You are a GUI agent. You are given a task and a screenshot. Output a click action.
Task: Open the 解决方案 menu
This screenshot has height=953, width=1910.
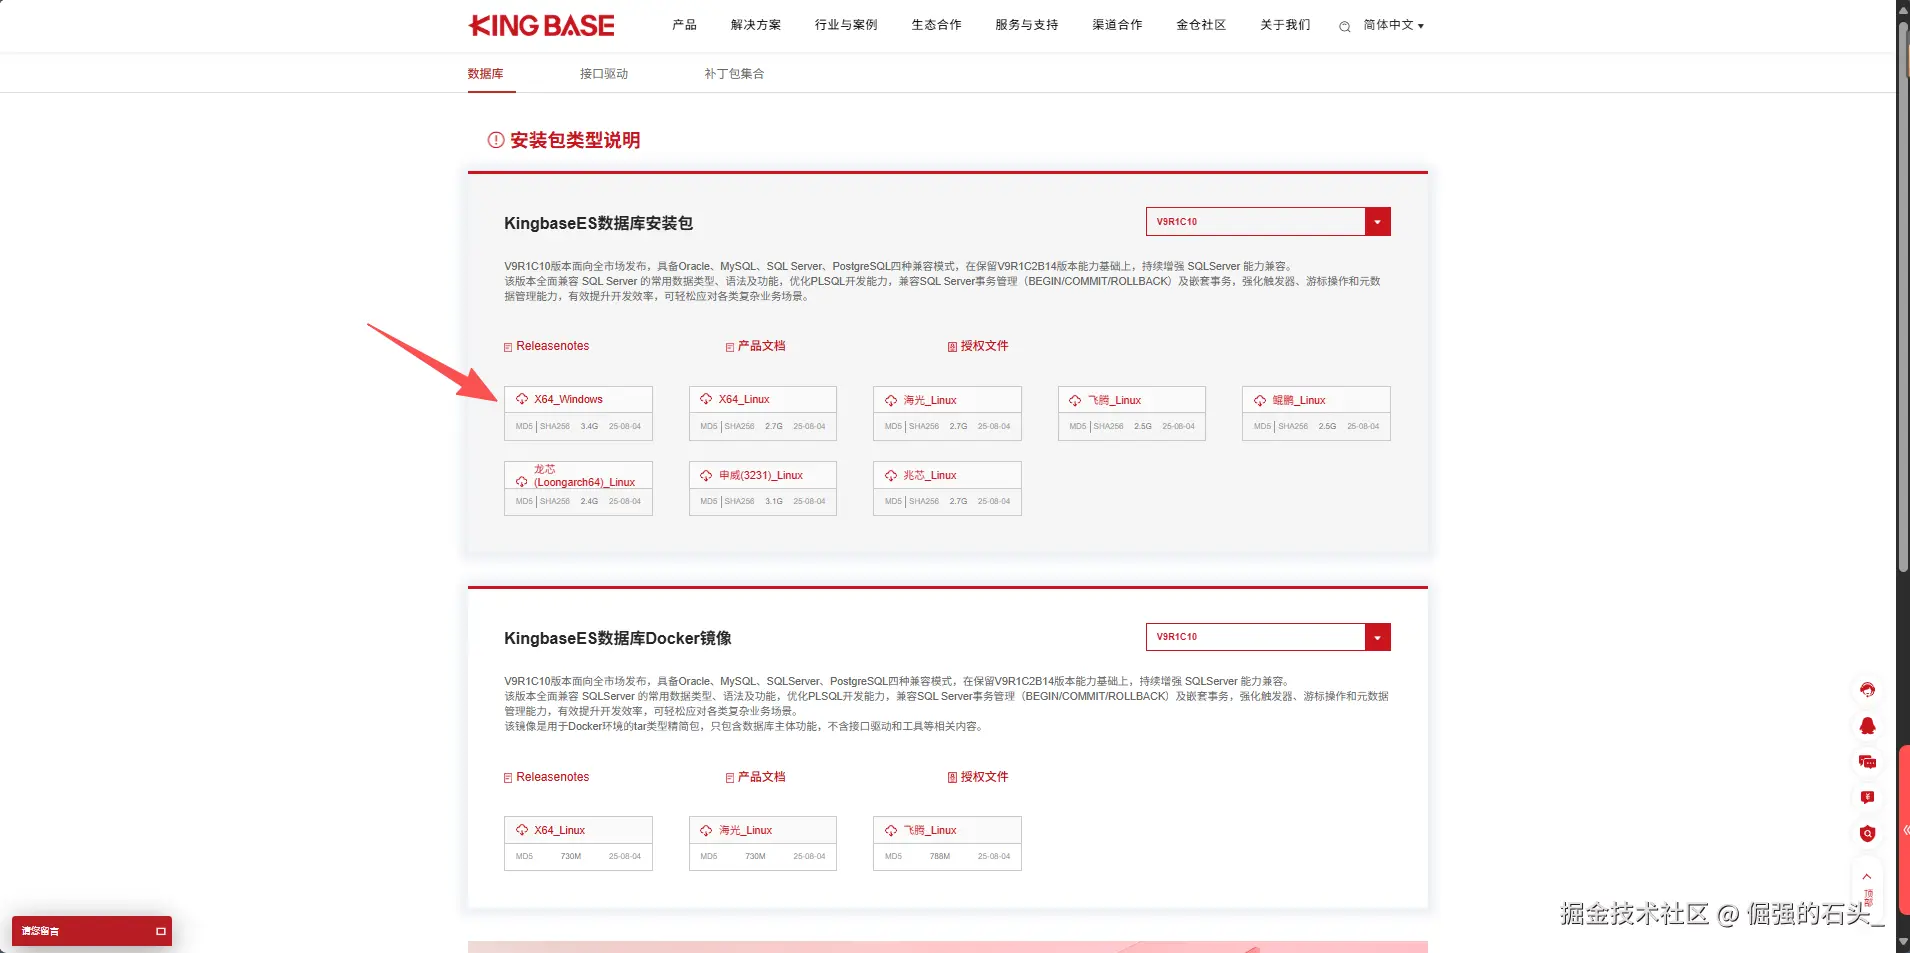pos(756,25)
